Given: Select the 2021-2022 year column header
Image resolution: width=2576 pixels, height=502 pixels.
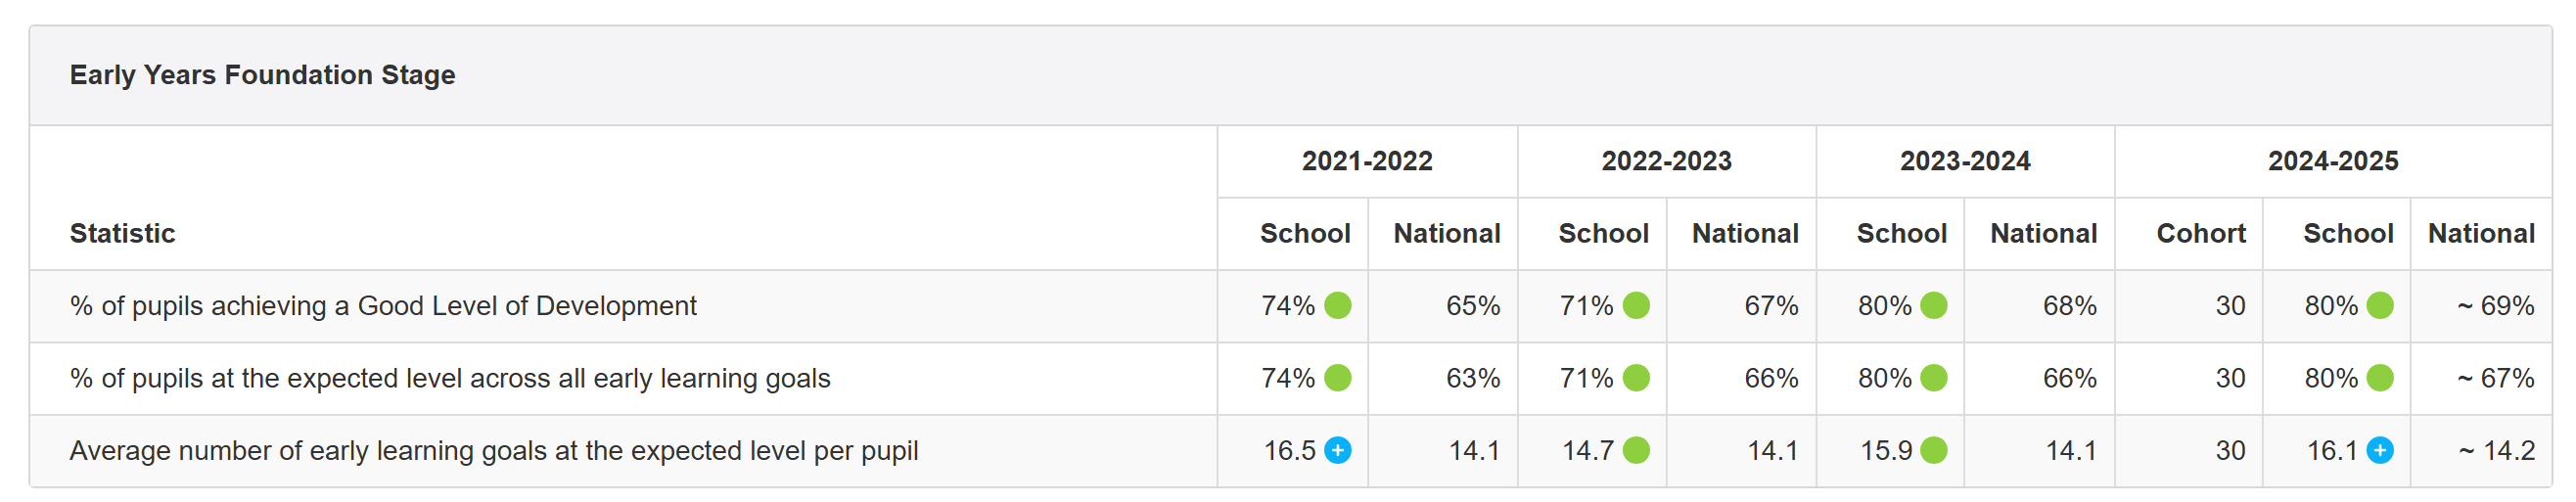Looking at the screenshot, I should point(1366,161).
